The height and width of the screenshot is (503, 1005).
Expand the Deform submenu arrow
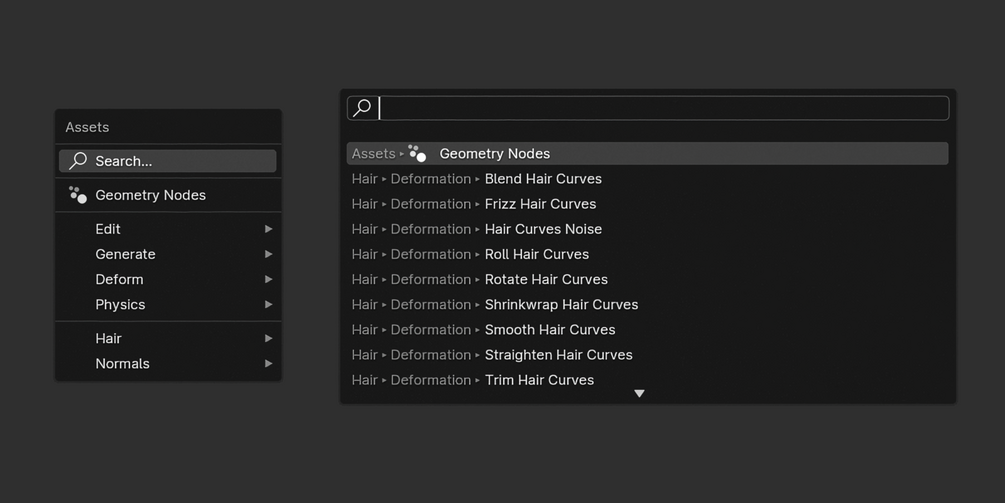tap(268, 279)
